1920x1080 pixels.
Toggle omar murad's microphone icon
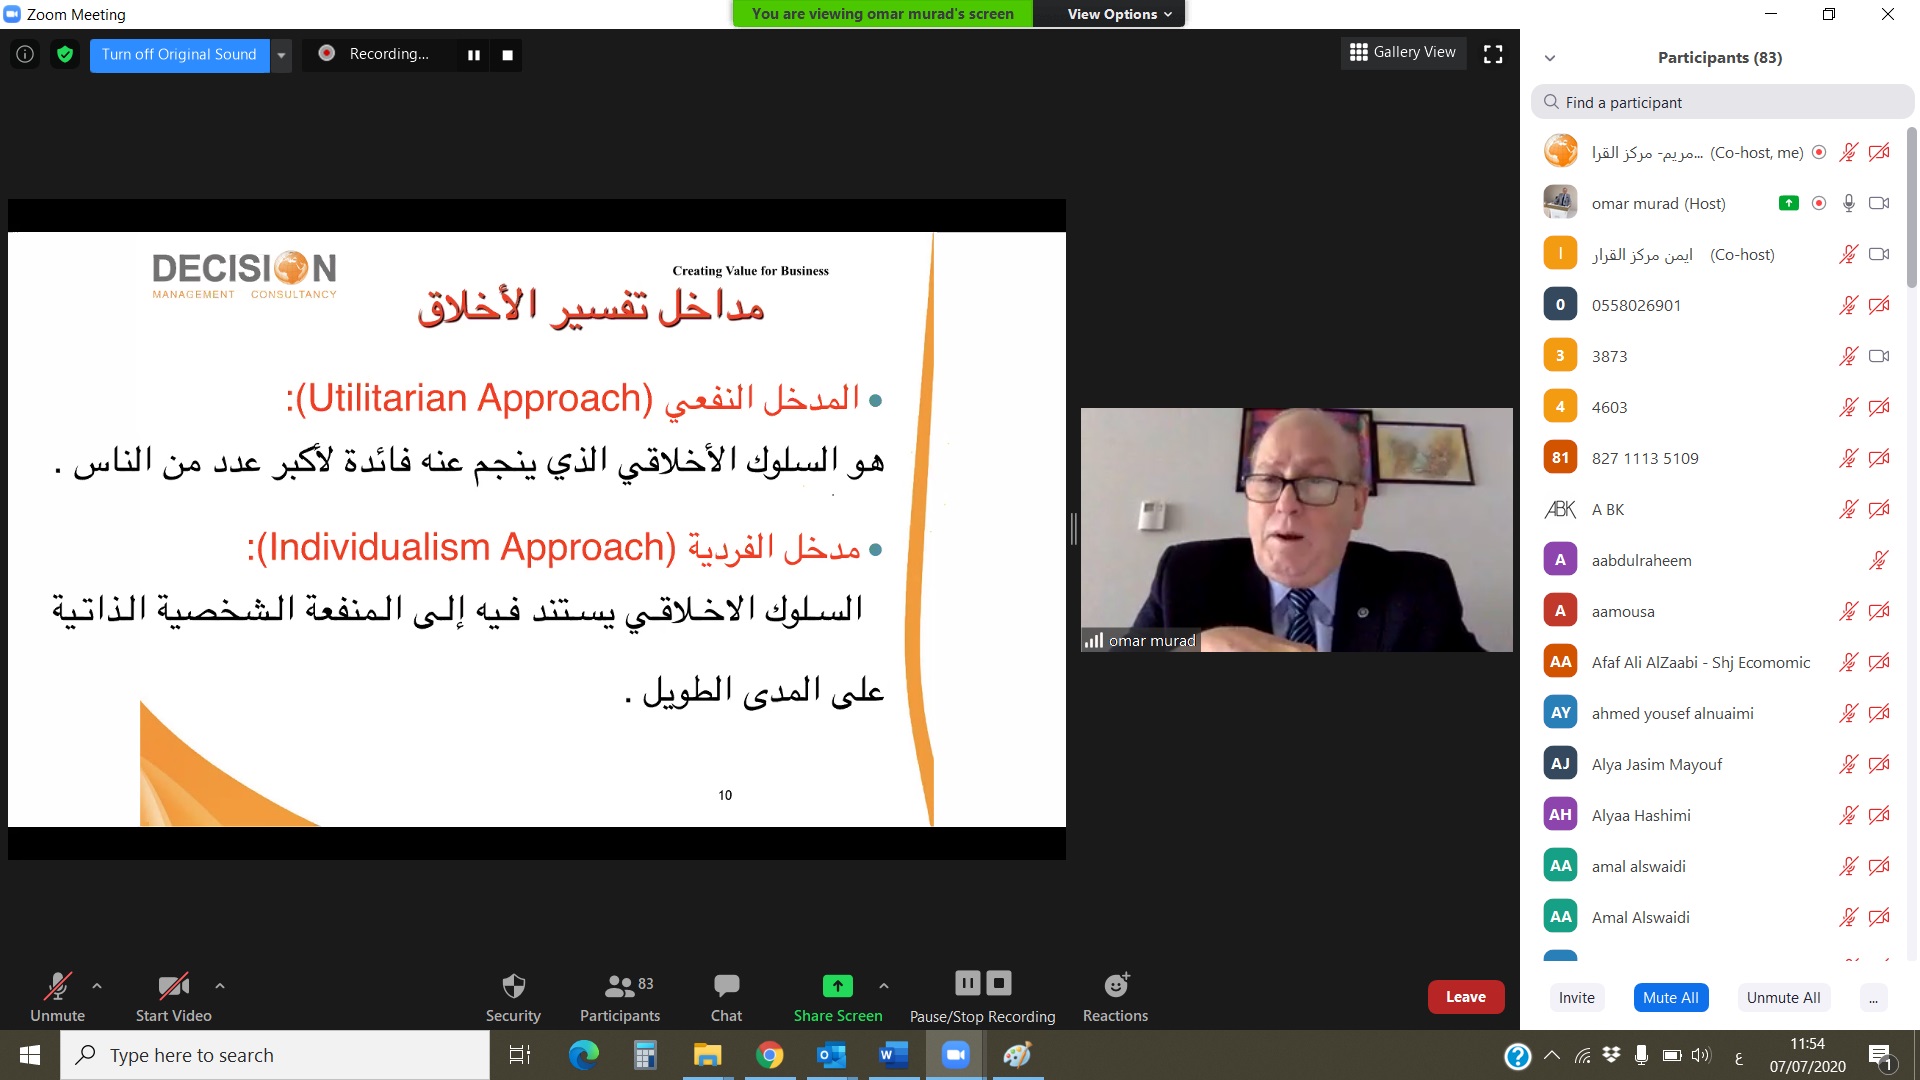click(x=1849, y=203)
